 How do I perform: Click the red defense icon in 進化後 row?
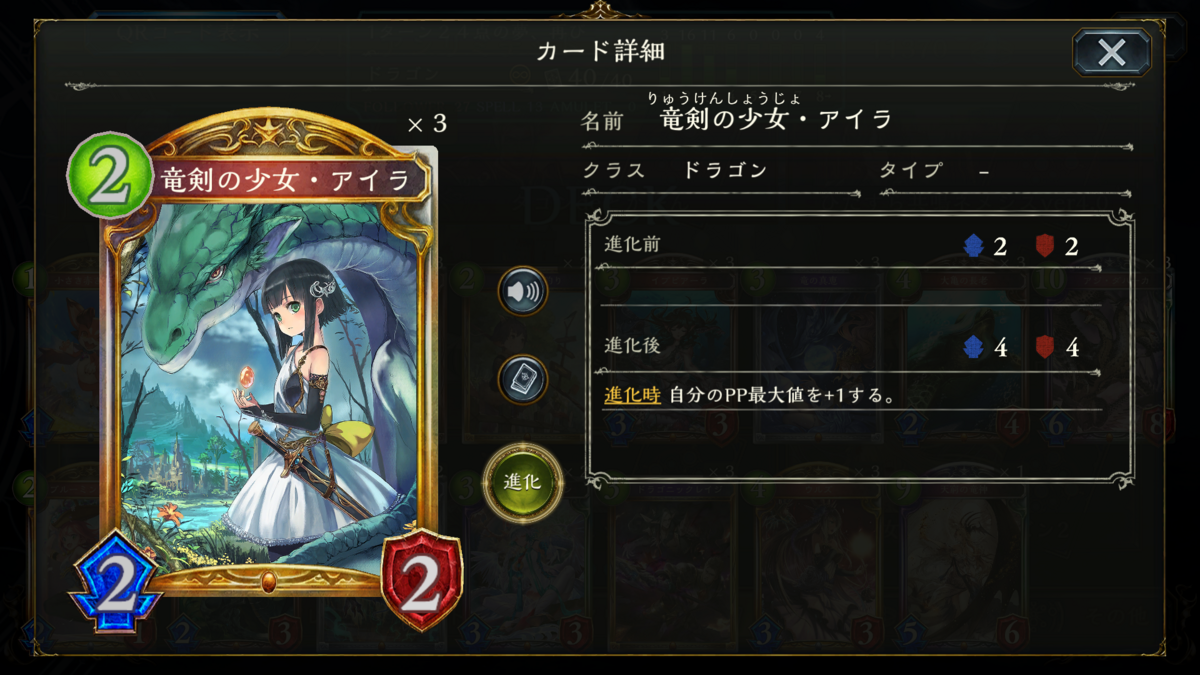tap(1045, 347)
